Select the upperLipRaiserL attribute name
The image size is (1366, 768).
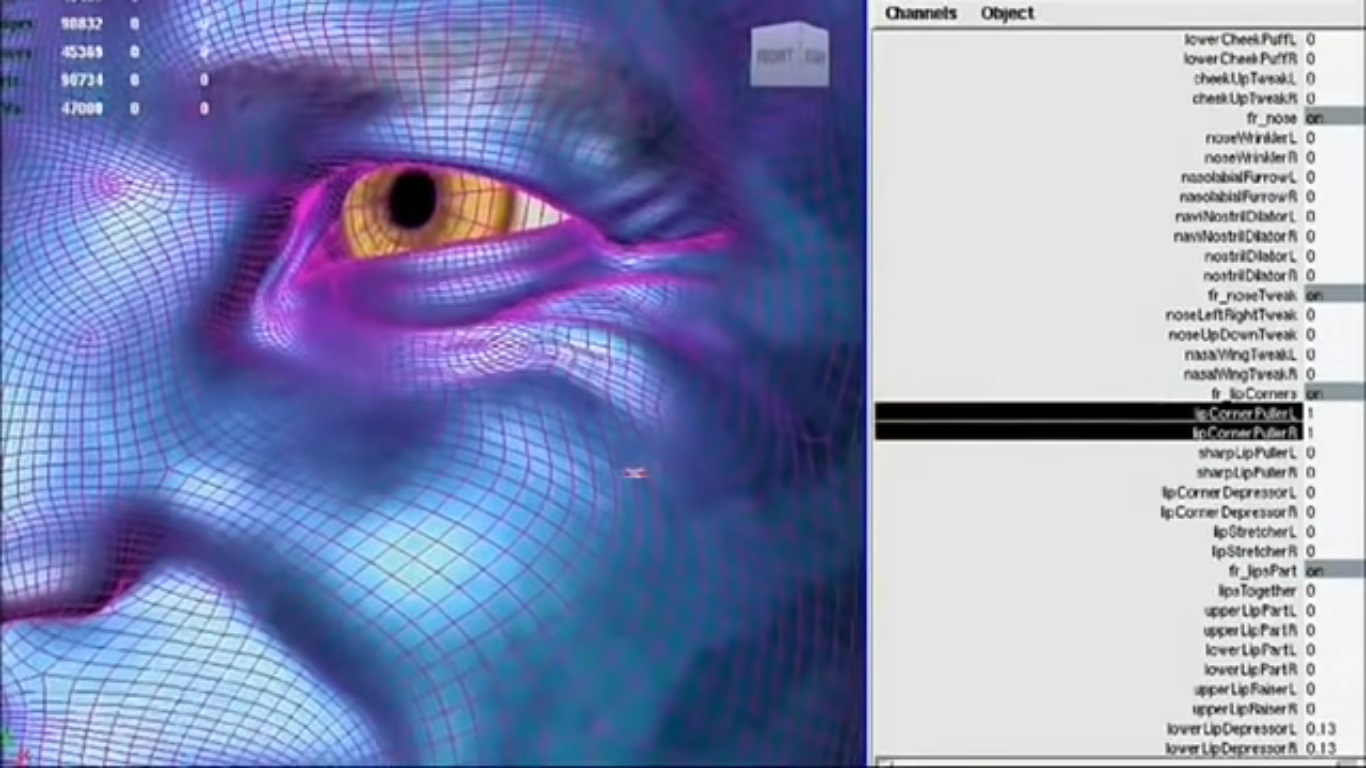pos(1244,689)
